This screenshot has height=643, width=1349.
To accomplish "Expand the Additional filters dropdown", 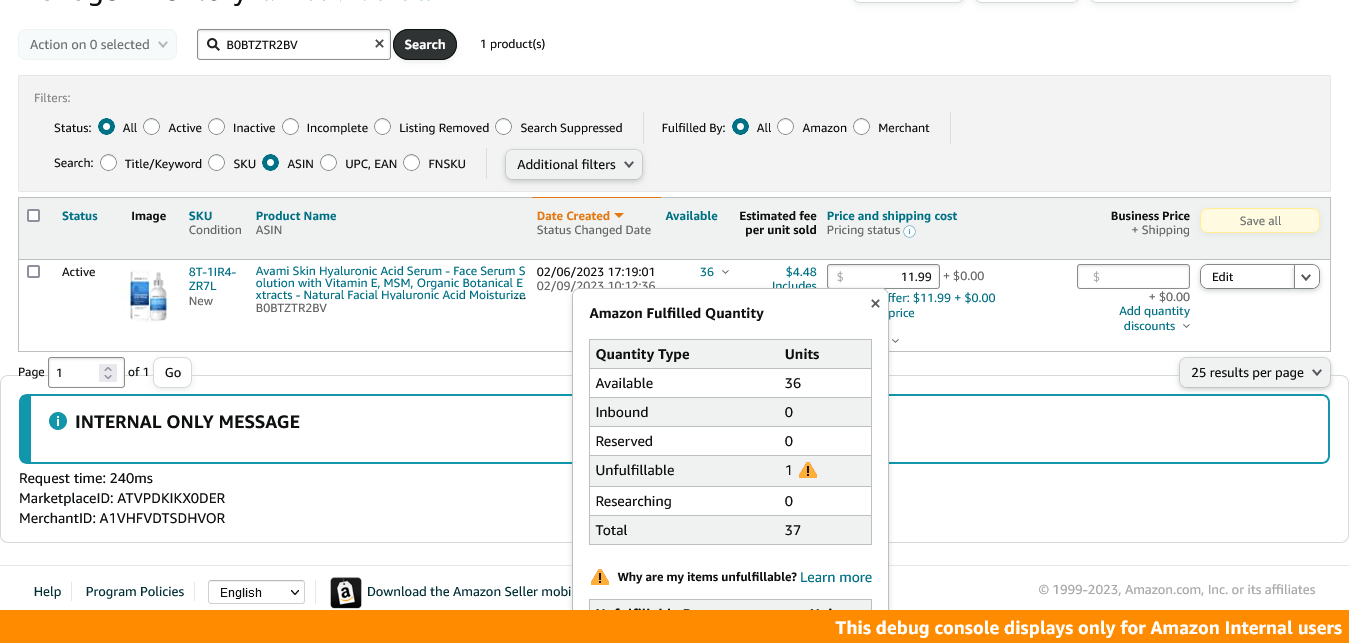I will coord(574,164).
